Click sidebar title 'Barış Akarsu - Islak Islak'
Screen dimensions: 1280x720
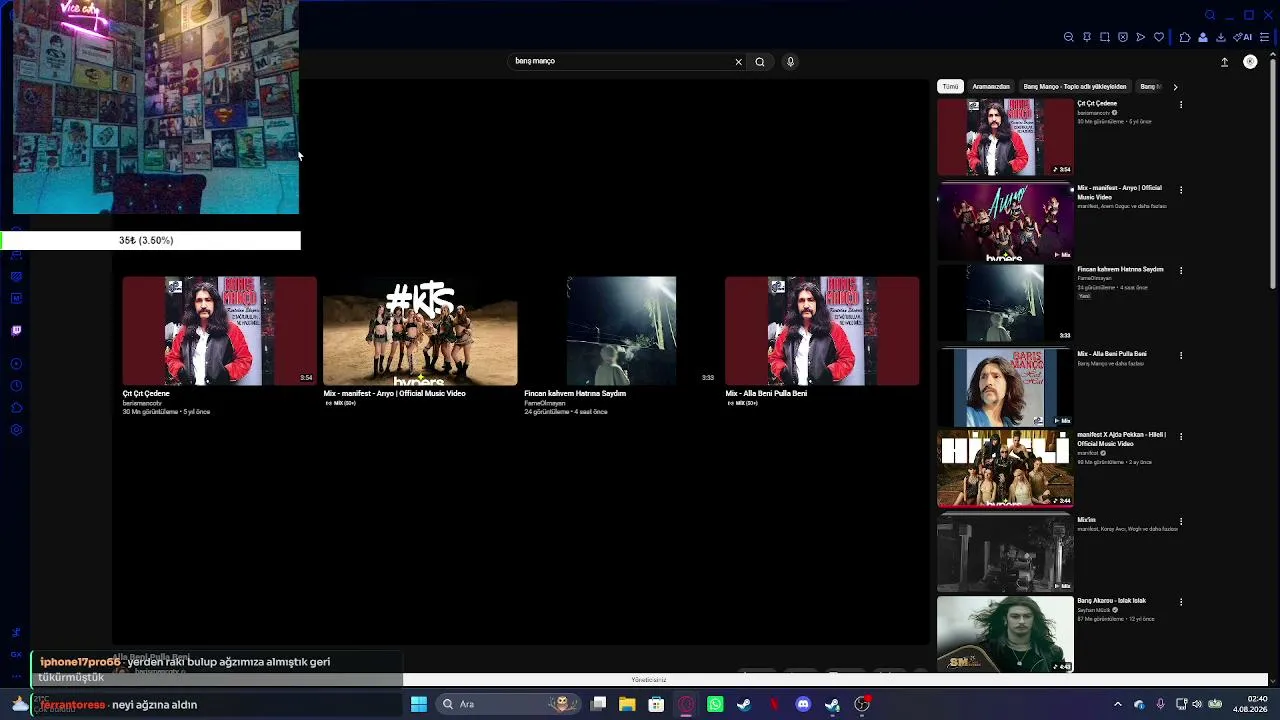click(1111, 601)
